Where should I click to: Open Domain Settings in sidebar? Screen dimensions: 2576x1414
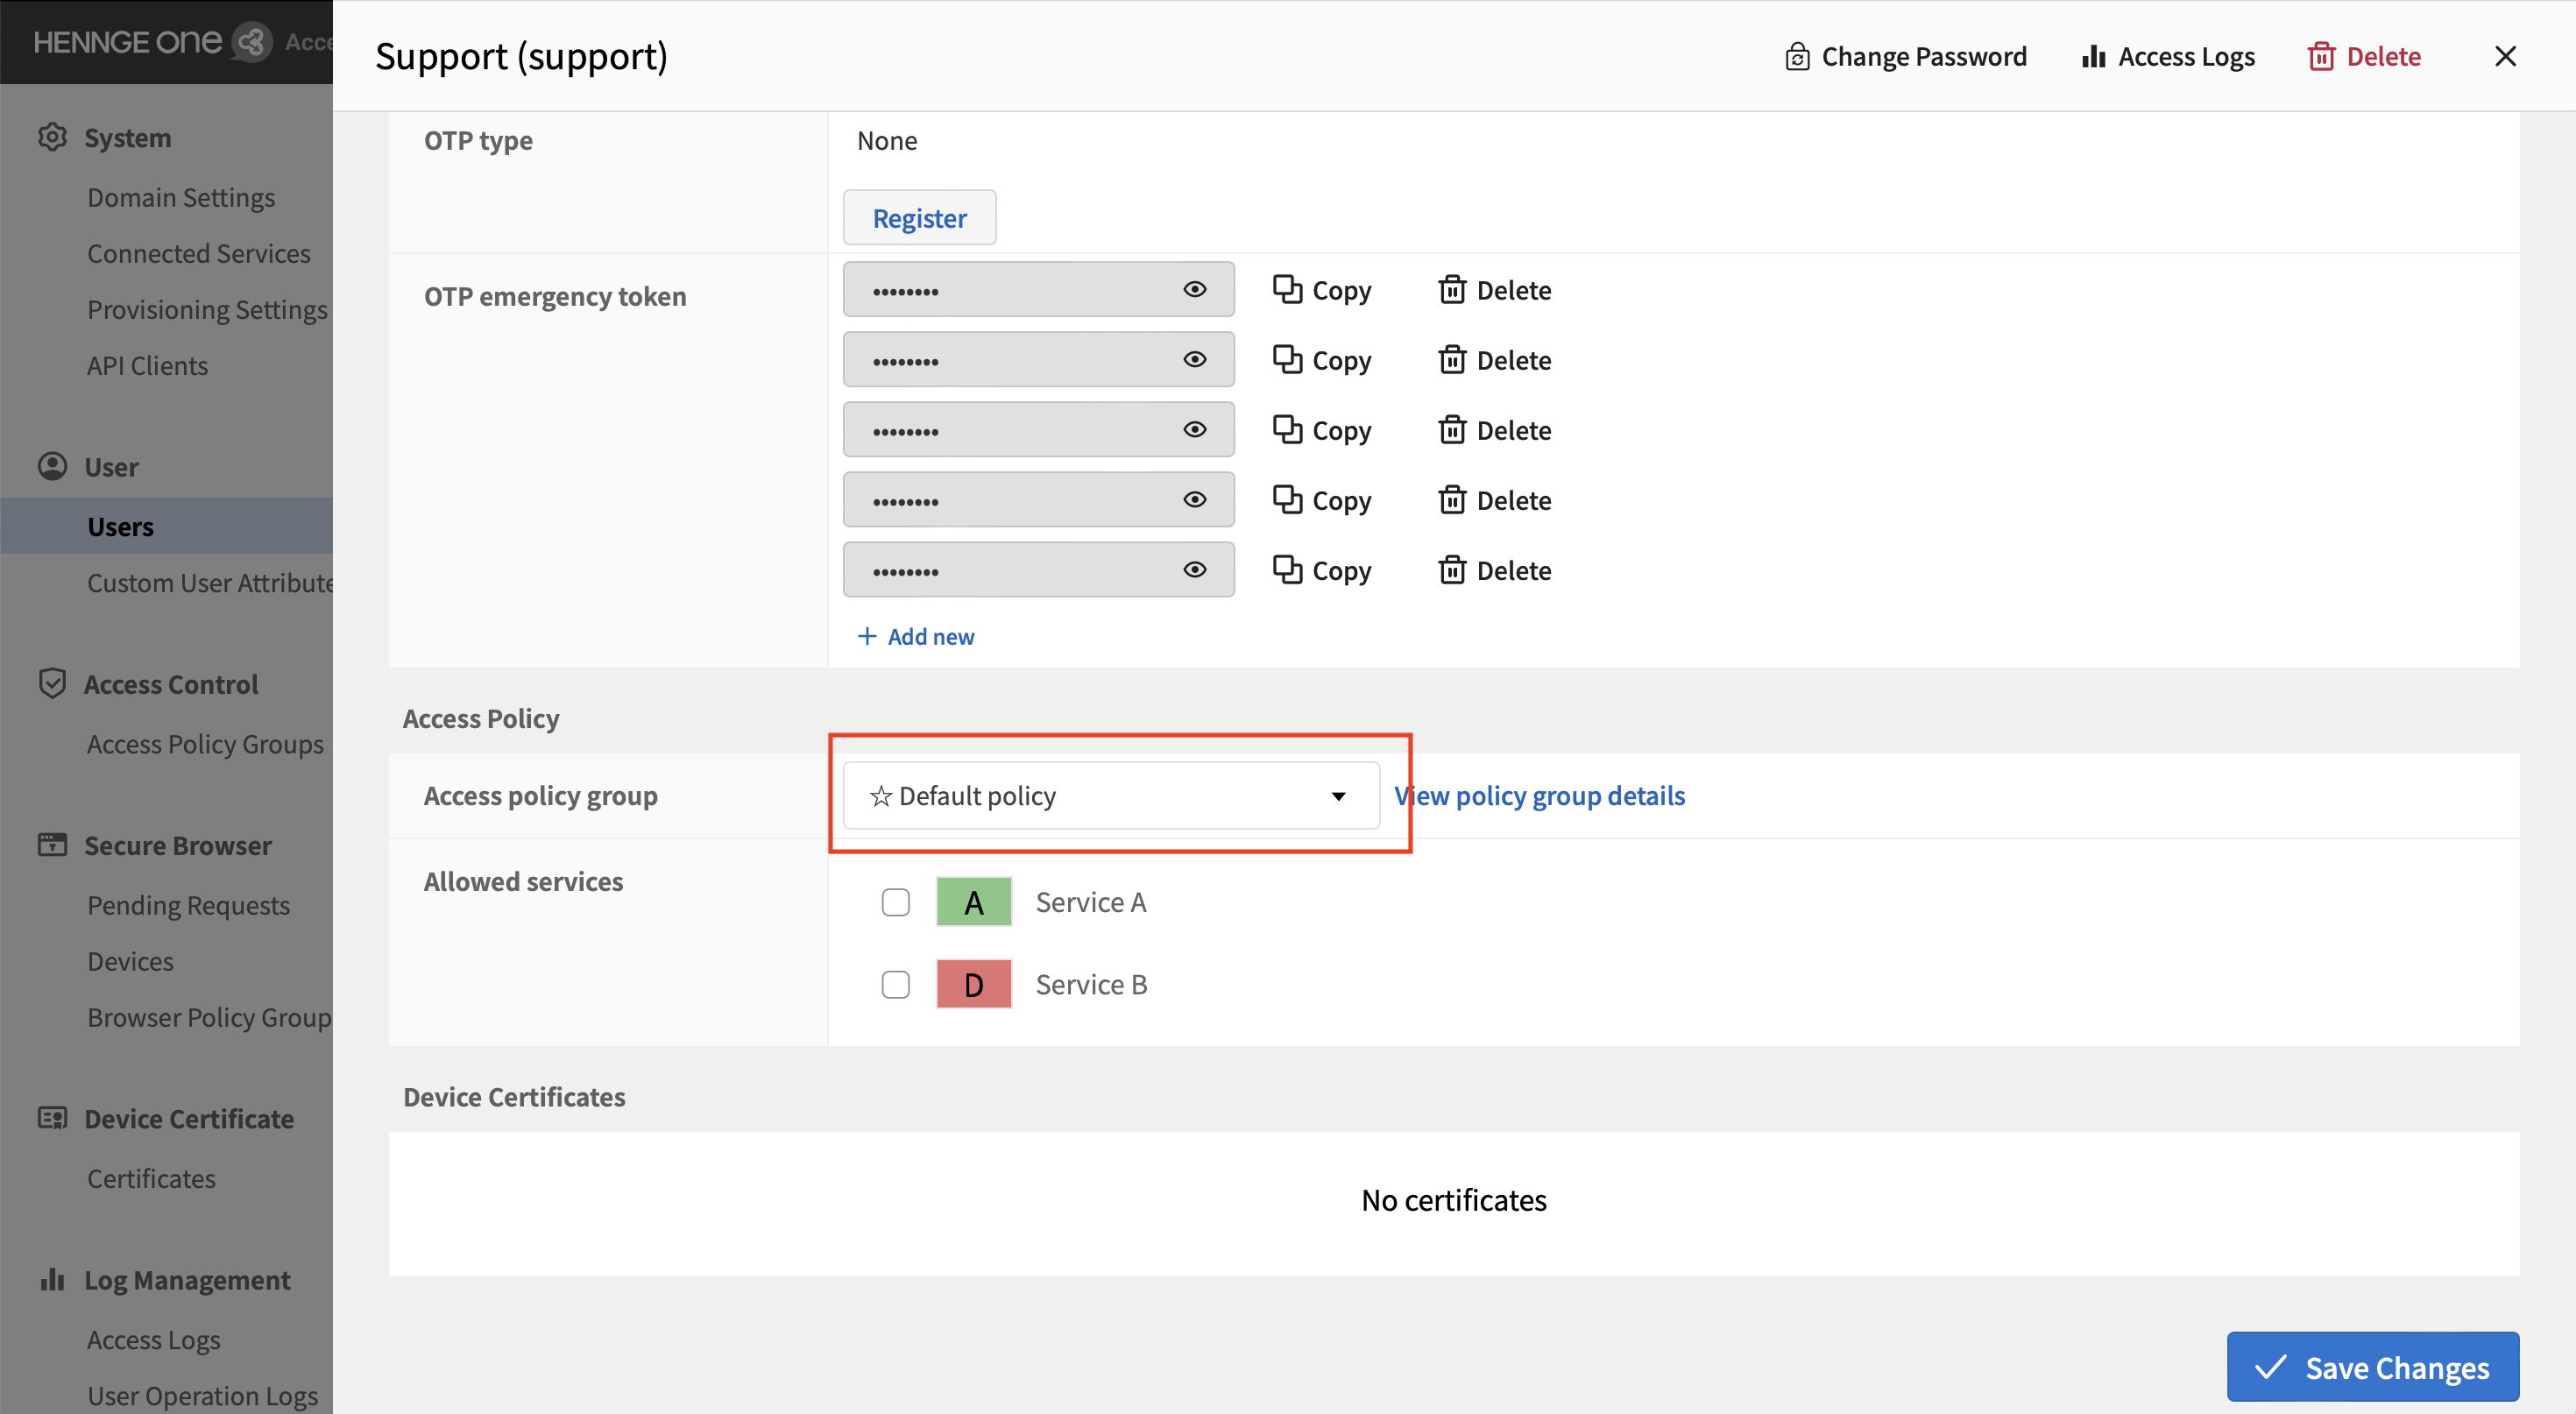point(181,197)
